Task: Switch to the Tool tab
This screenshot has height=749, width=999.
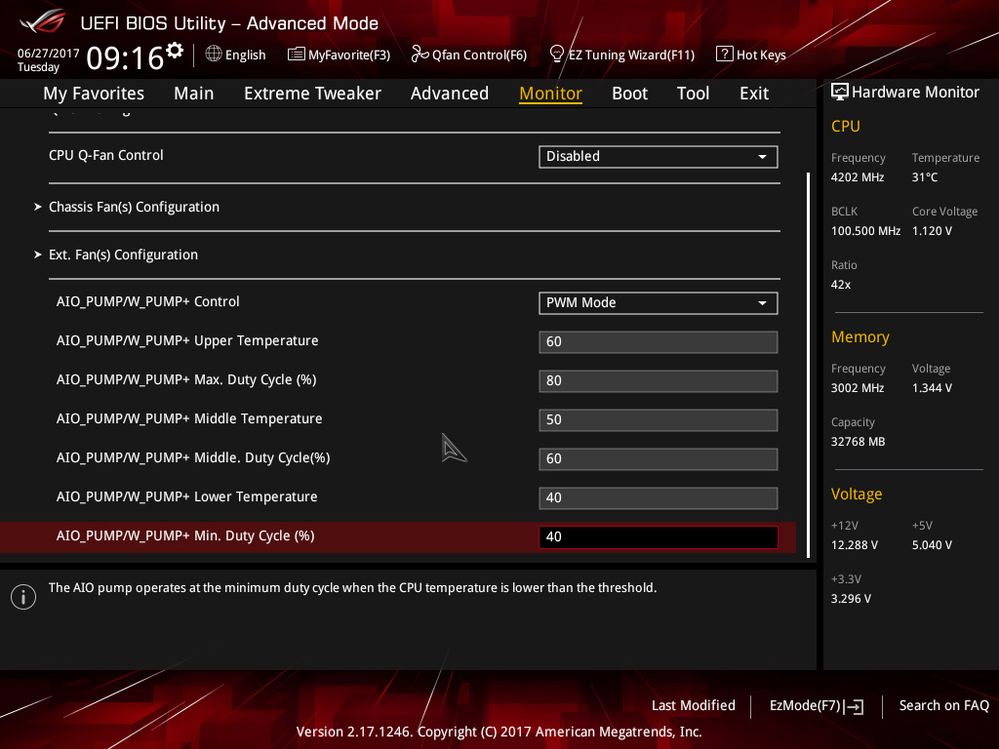Action: (693, 93)
